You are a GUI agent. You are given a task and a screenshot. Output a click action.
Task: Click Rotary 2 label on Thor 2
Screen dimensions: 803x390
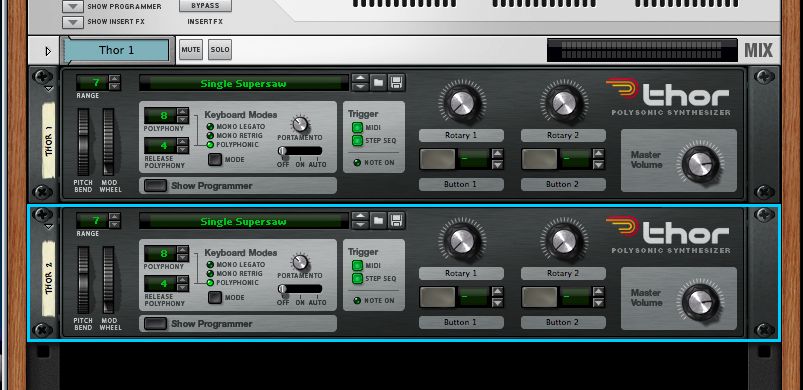[x=563, y=273]
